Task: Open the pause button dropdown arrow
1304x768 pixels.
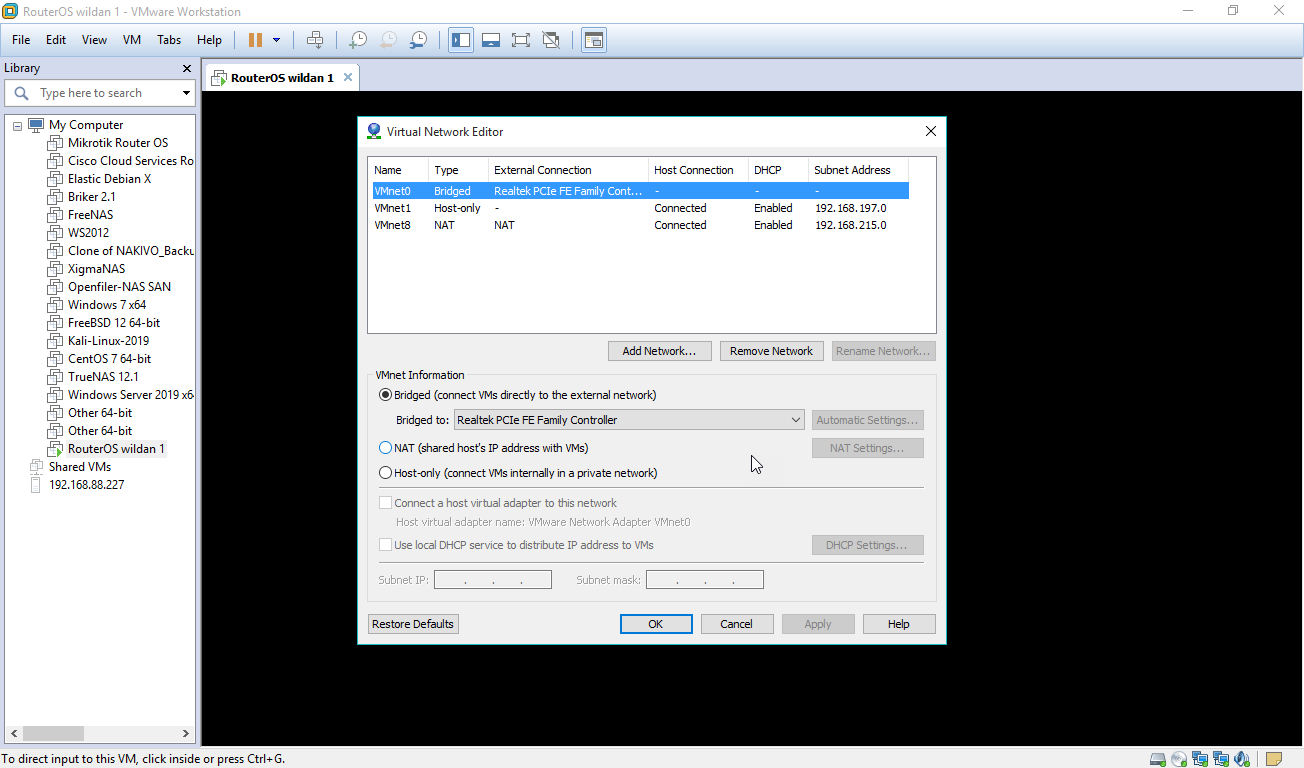Action: coord(276,39)
